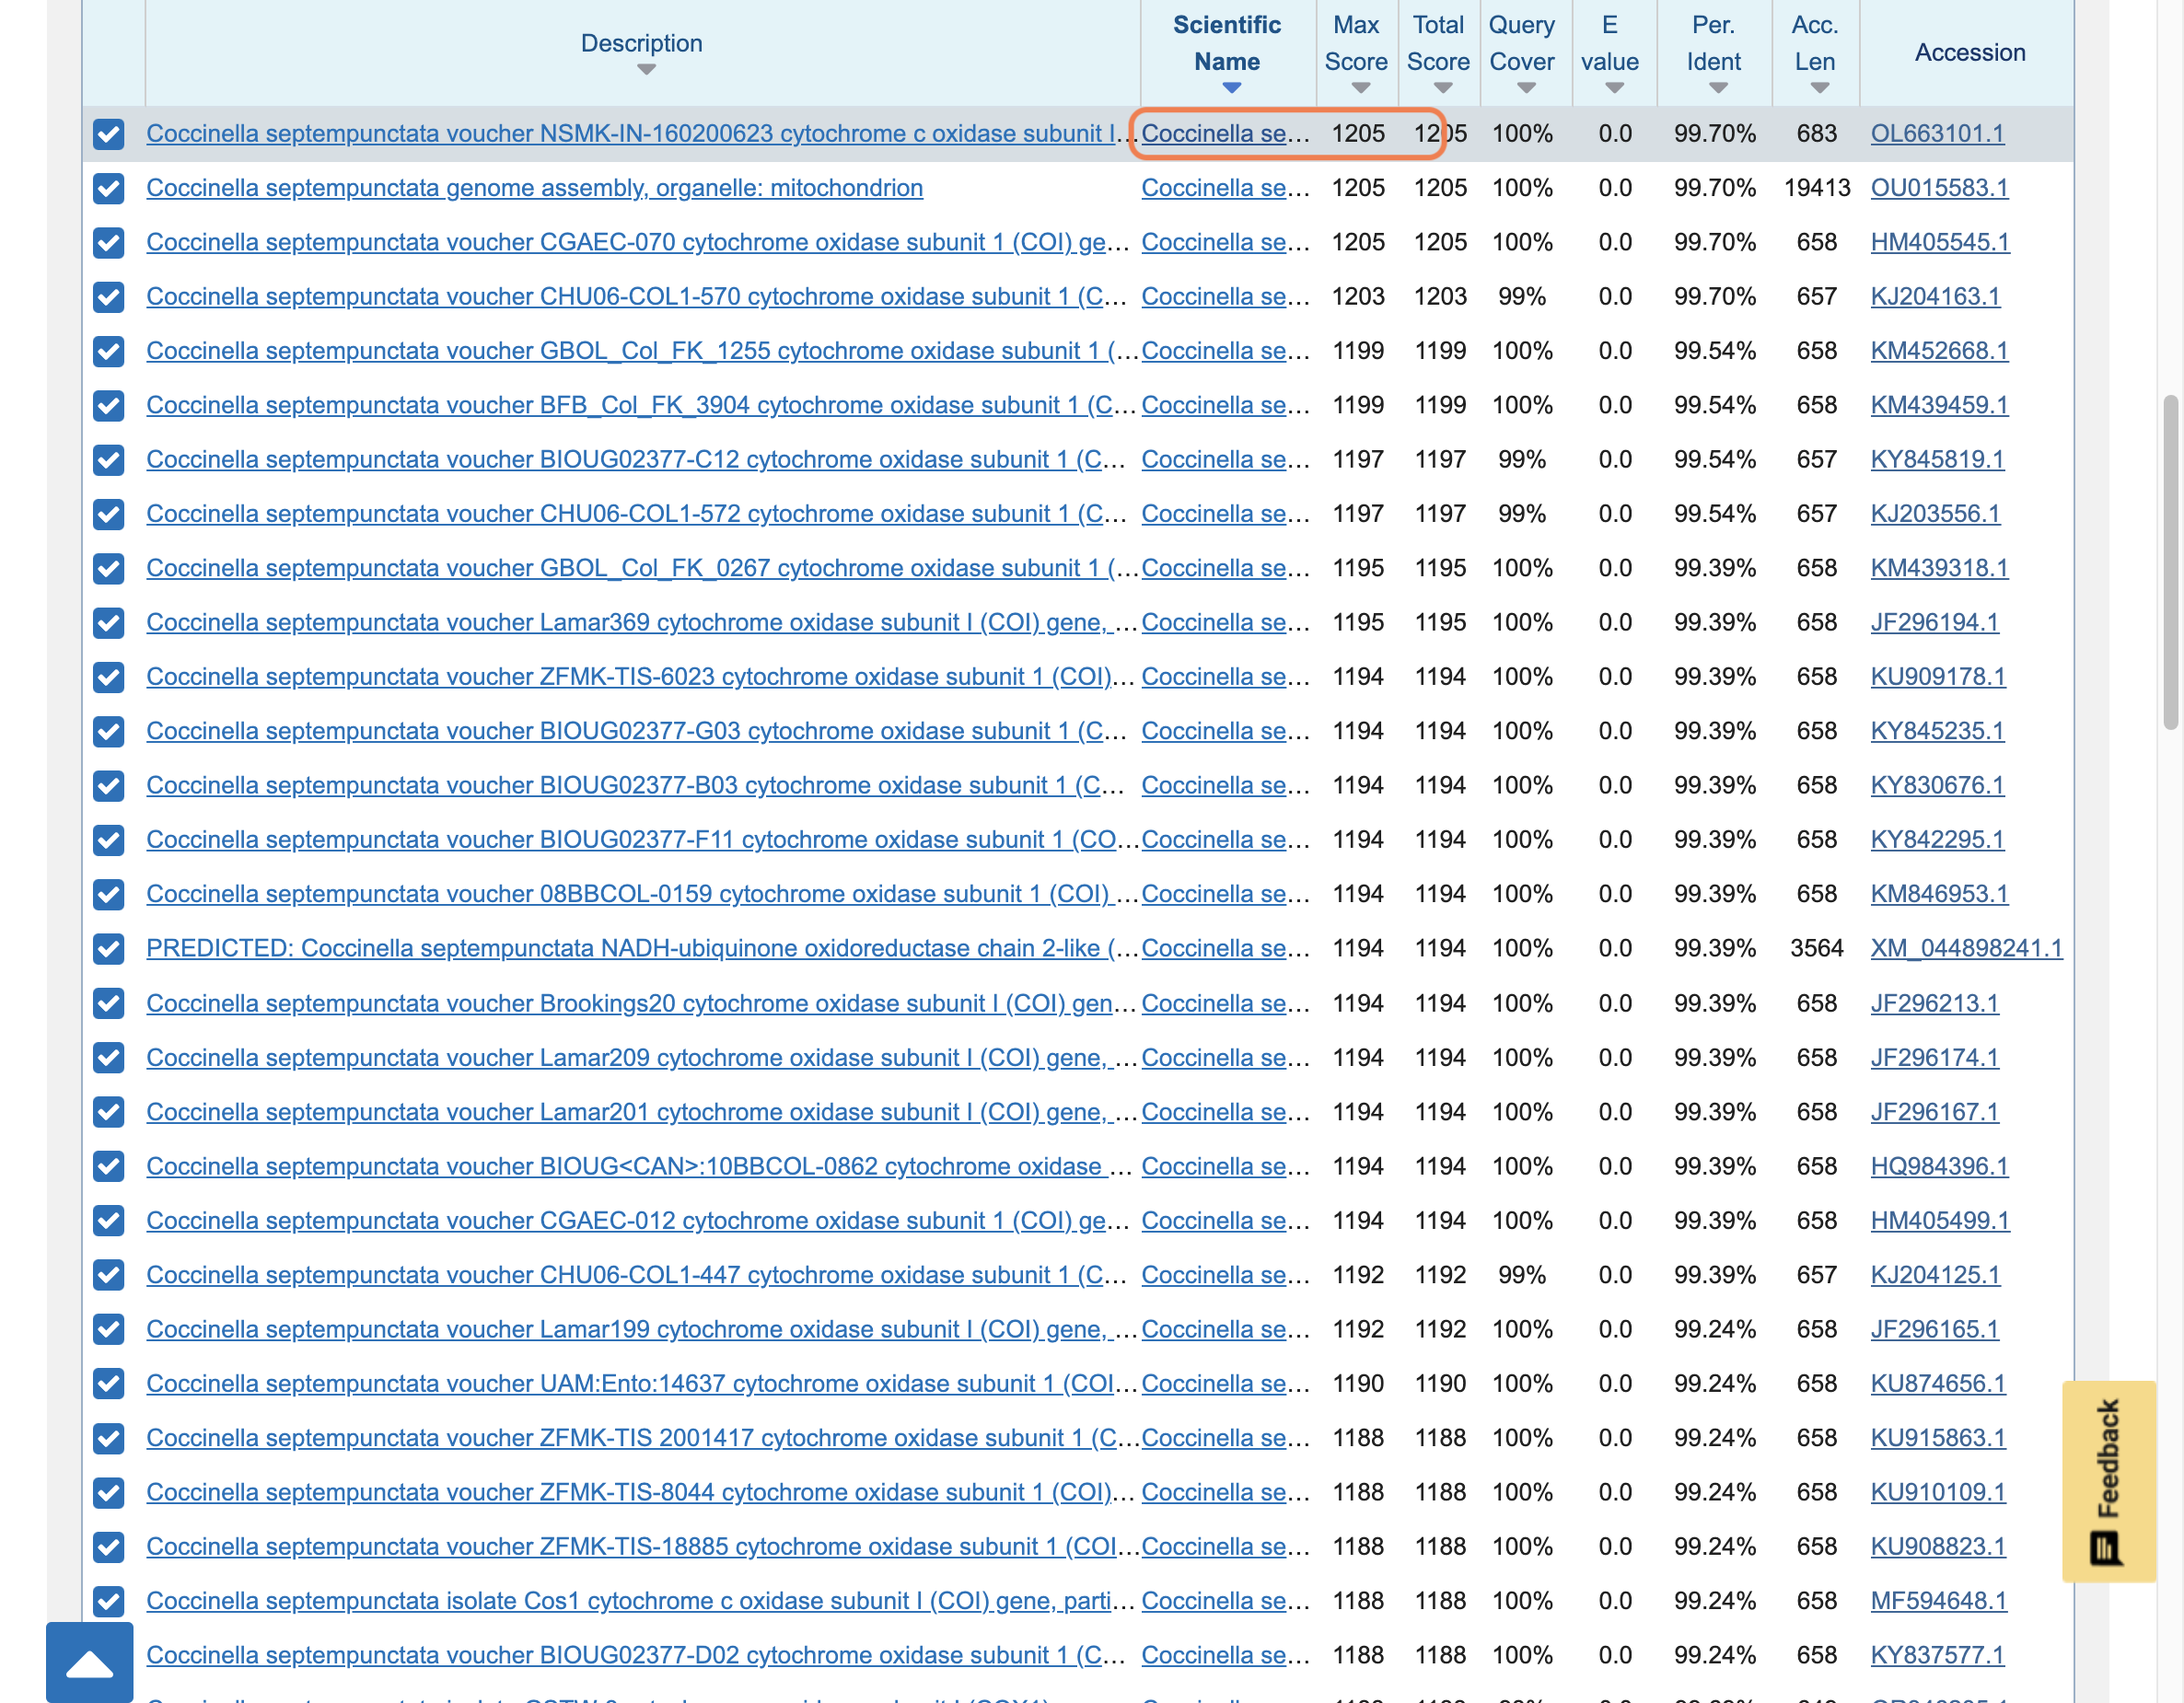Toggle checkbox for the PREDICTED NADH-ubiquinone row
2184x1703 pixels.
pos(108,948)
